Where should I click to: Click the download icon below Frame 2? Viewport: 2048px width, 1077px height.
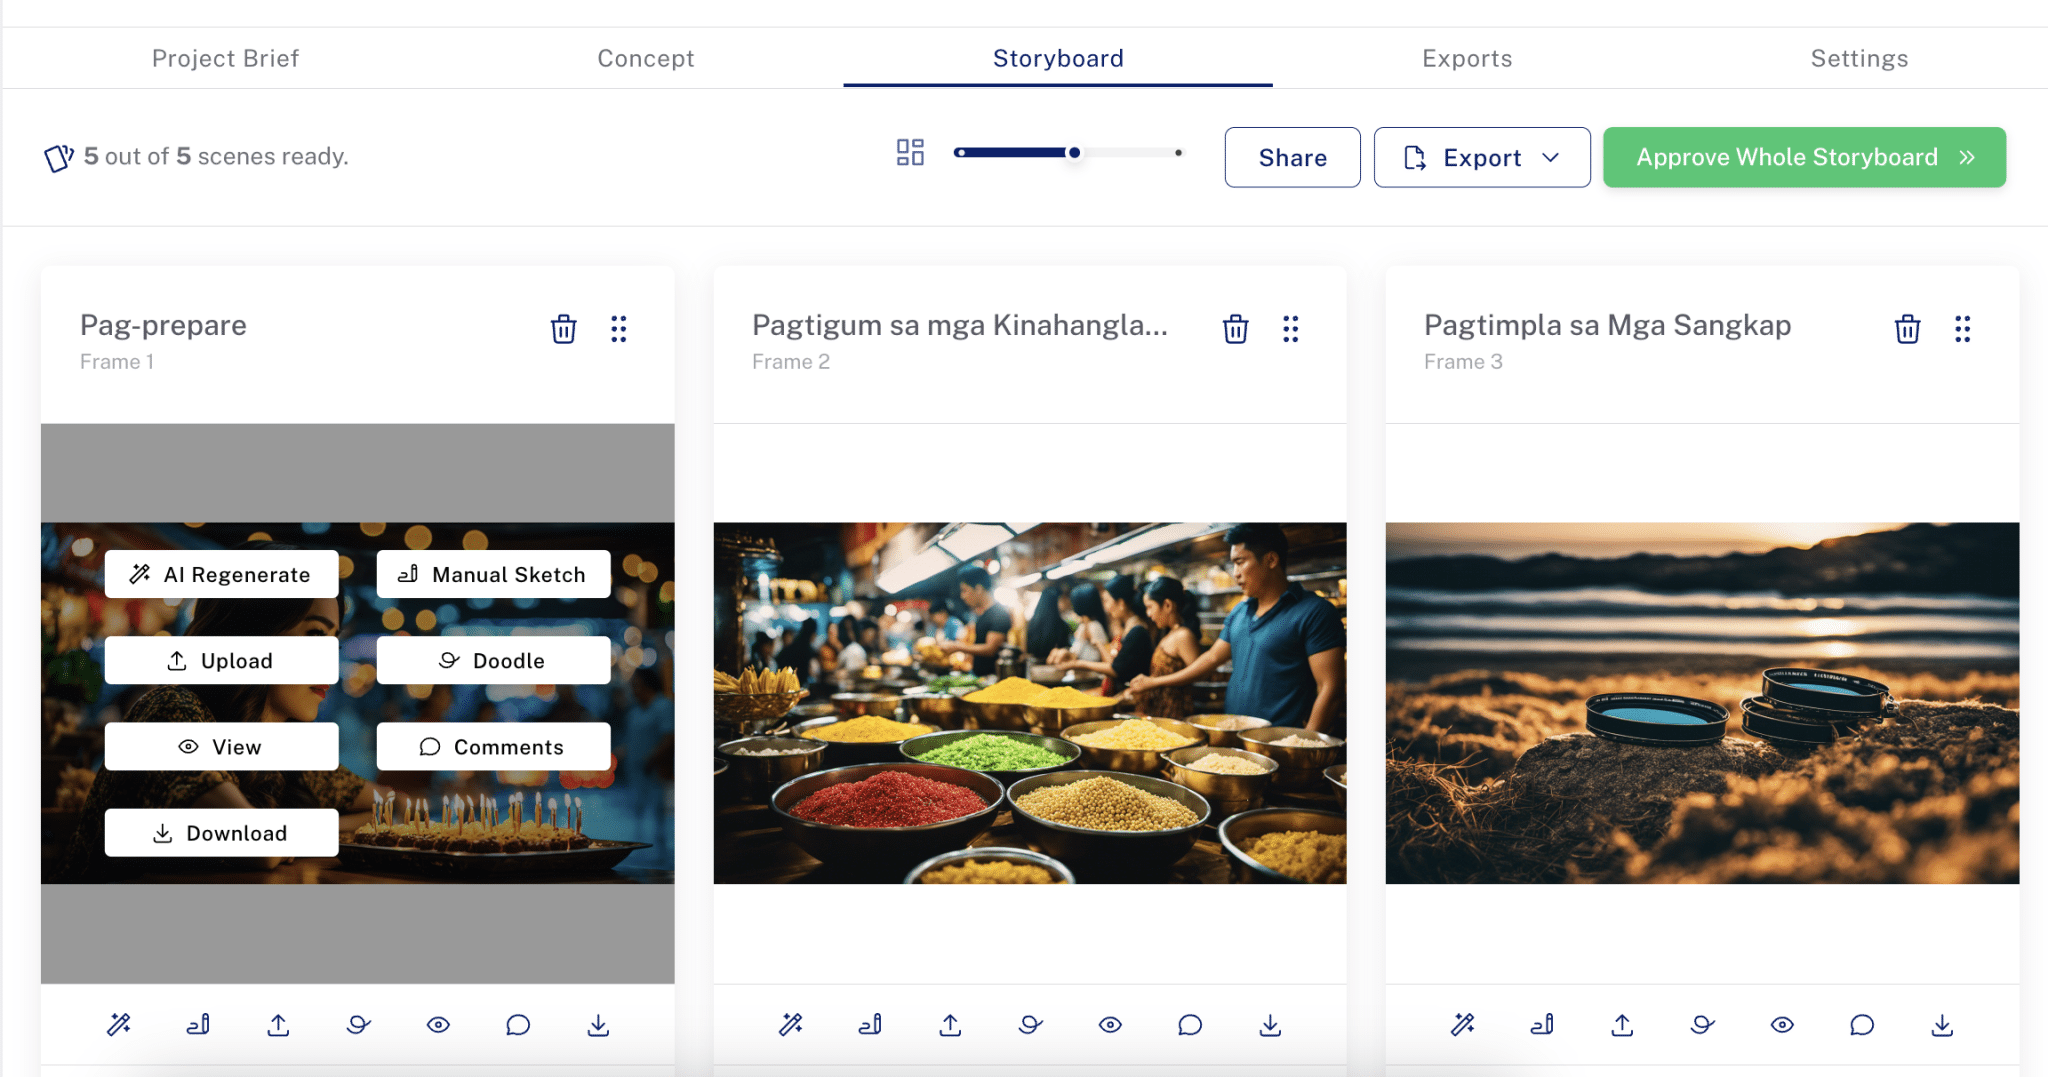(1269, 1024)
